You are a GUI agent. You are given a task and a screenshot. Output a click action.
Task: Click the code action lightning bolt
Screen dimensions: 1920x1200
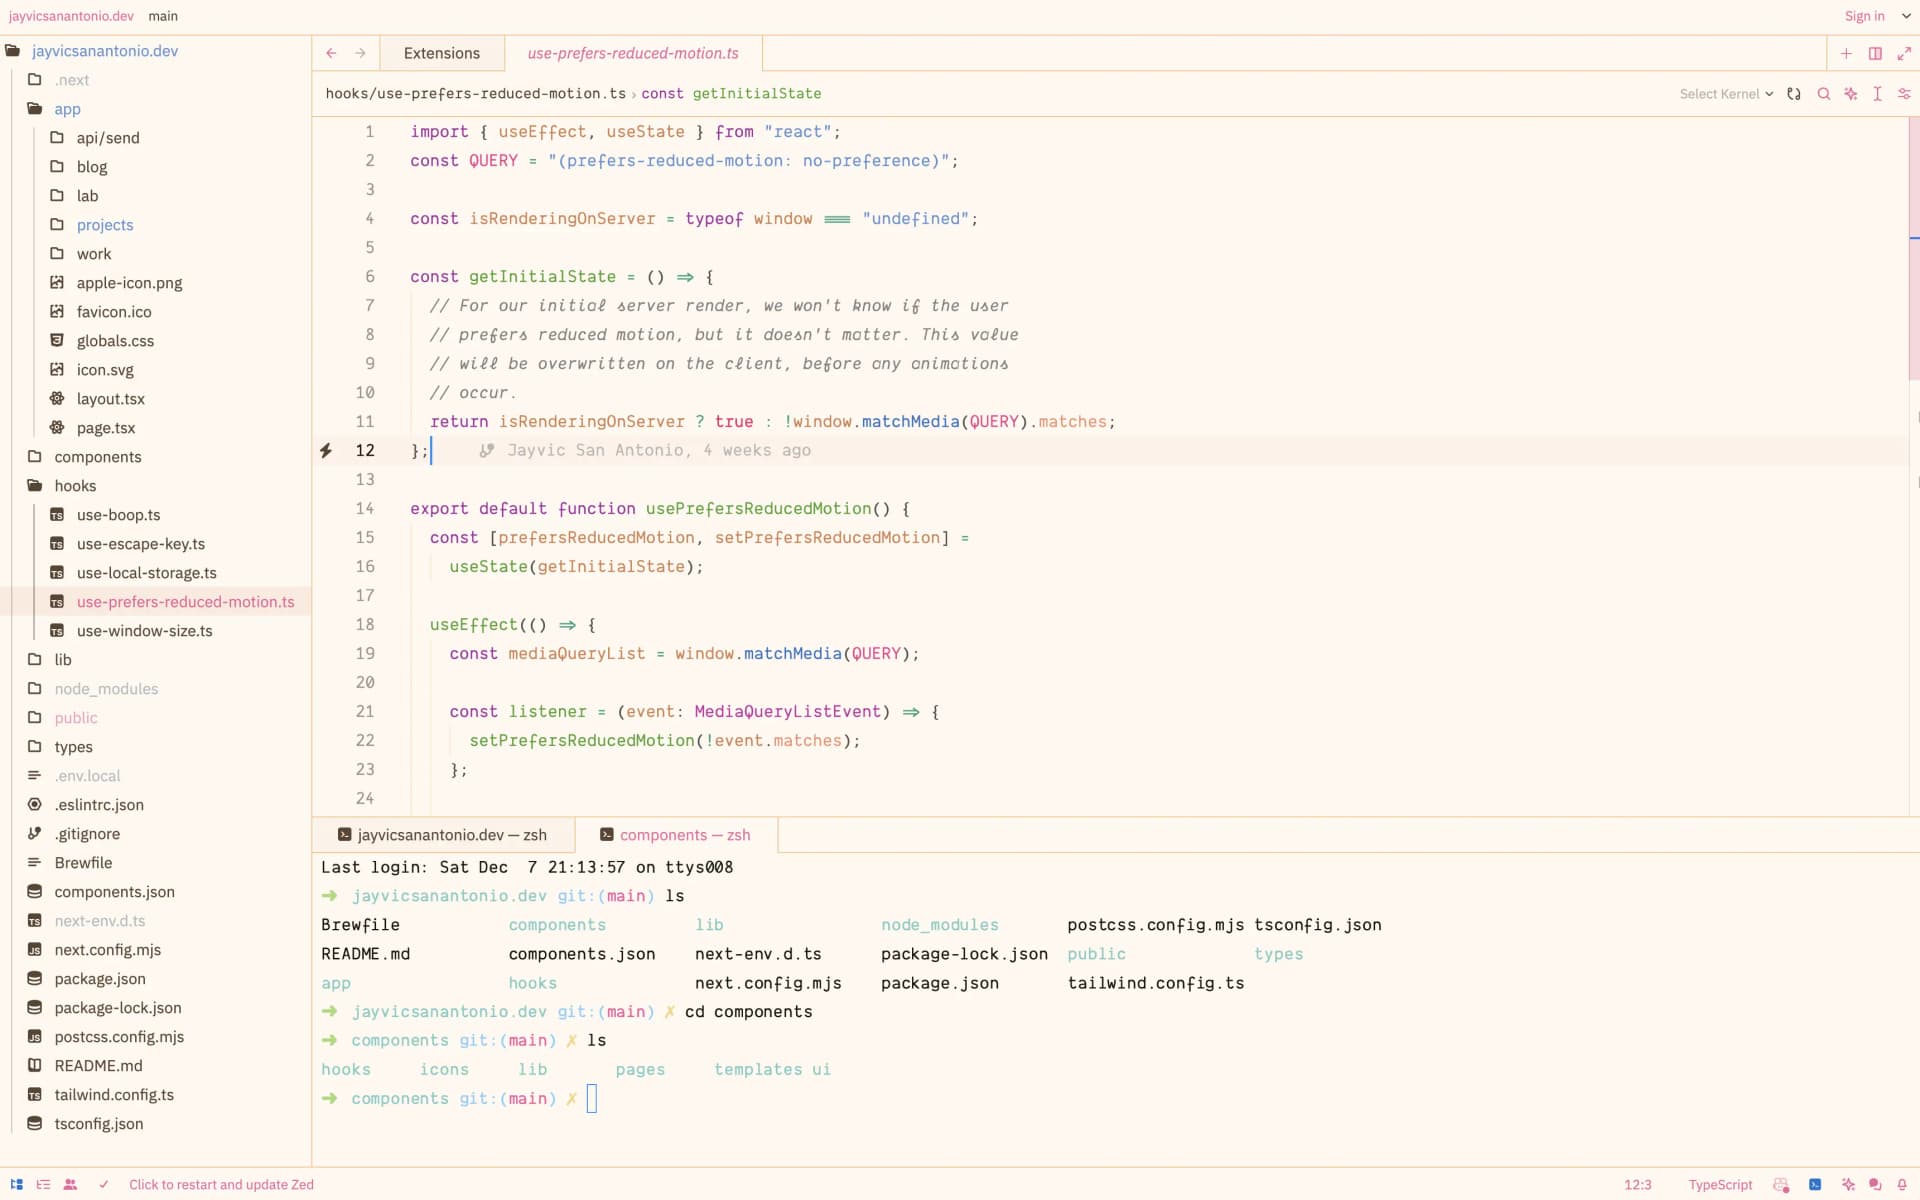point(326,450)
